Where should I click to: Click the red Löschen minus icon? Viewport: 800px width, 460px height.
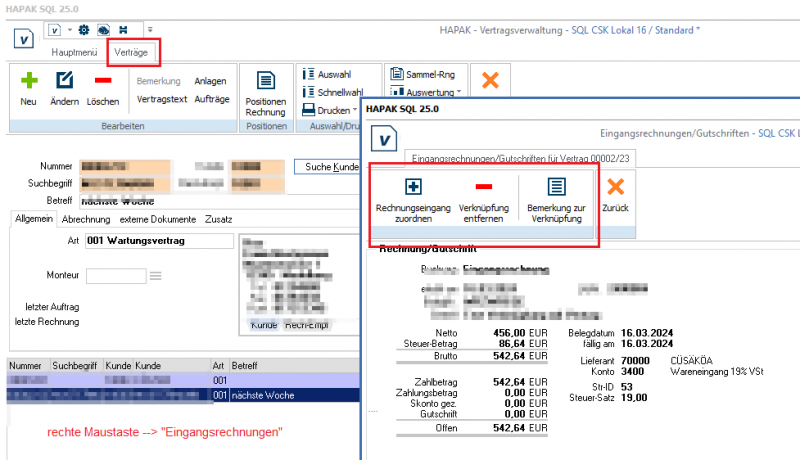tap(102, 80)
